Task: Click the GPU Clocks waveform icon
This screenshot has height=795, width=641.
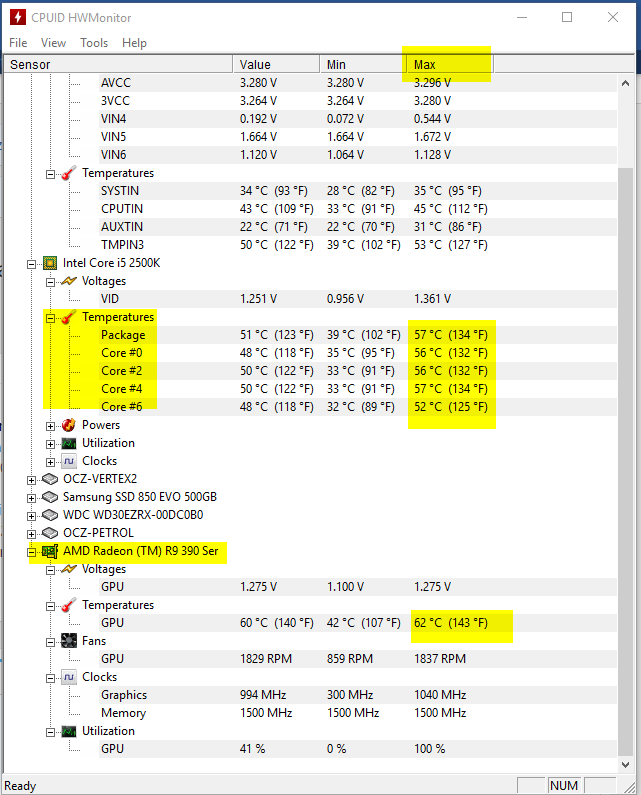Action: 68,677
